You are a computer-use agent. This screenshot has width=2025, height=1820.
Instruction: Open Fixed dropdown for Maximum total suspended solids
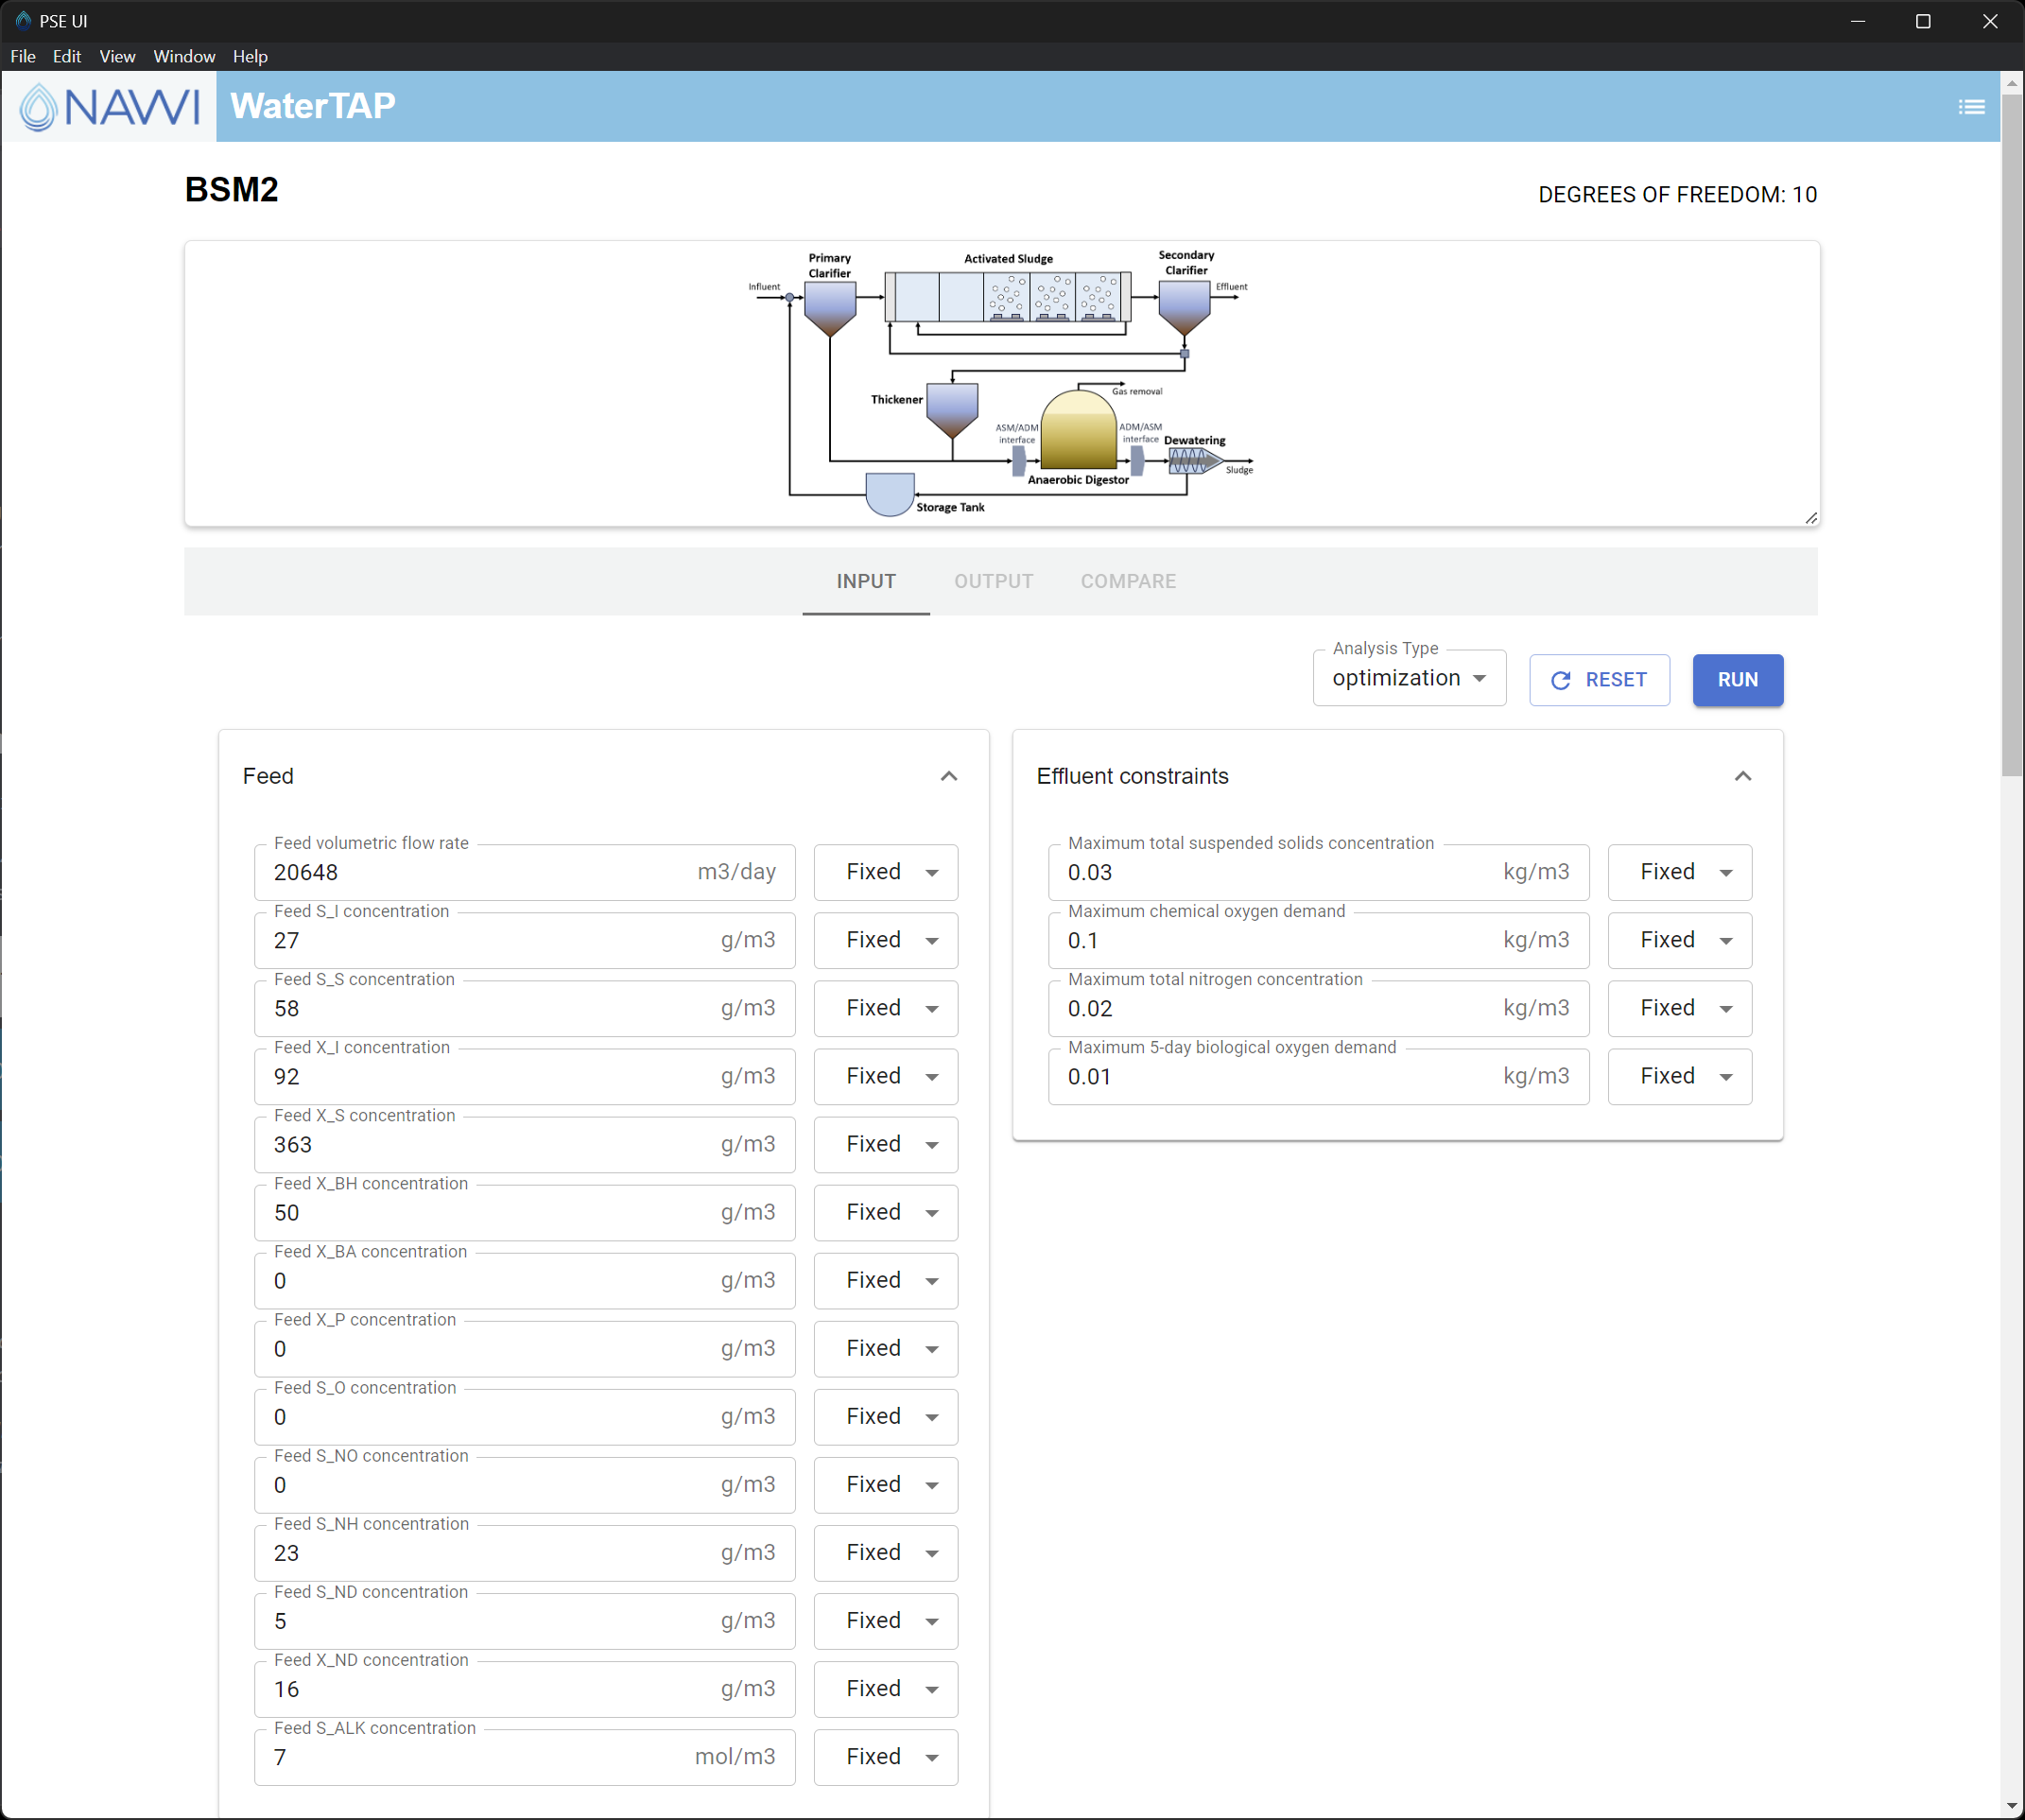[x=1680, y=872]
